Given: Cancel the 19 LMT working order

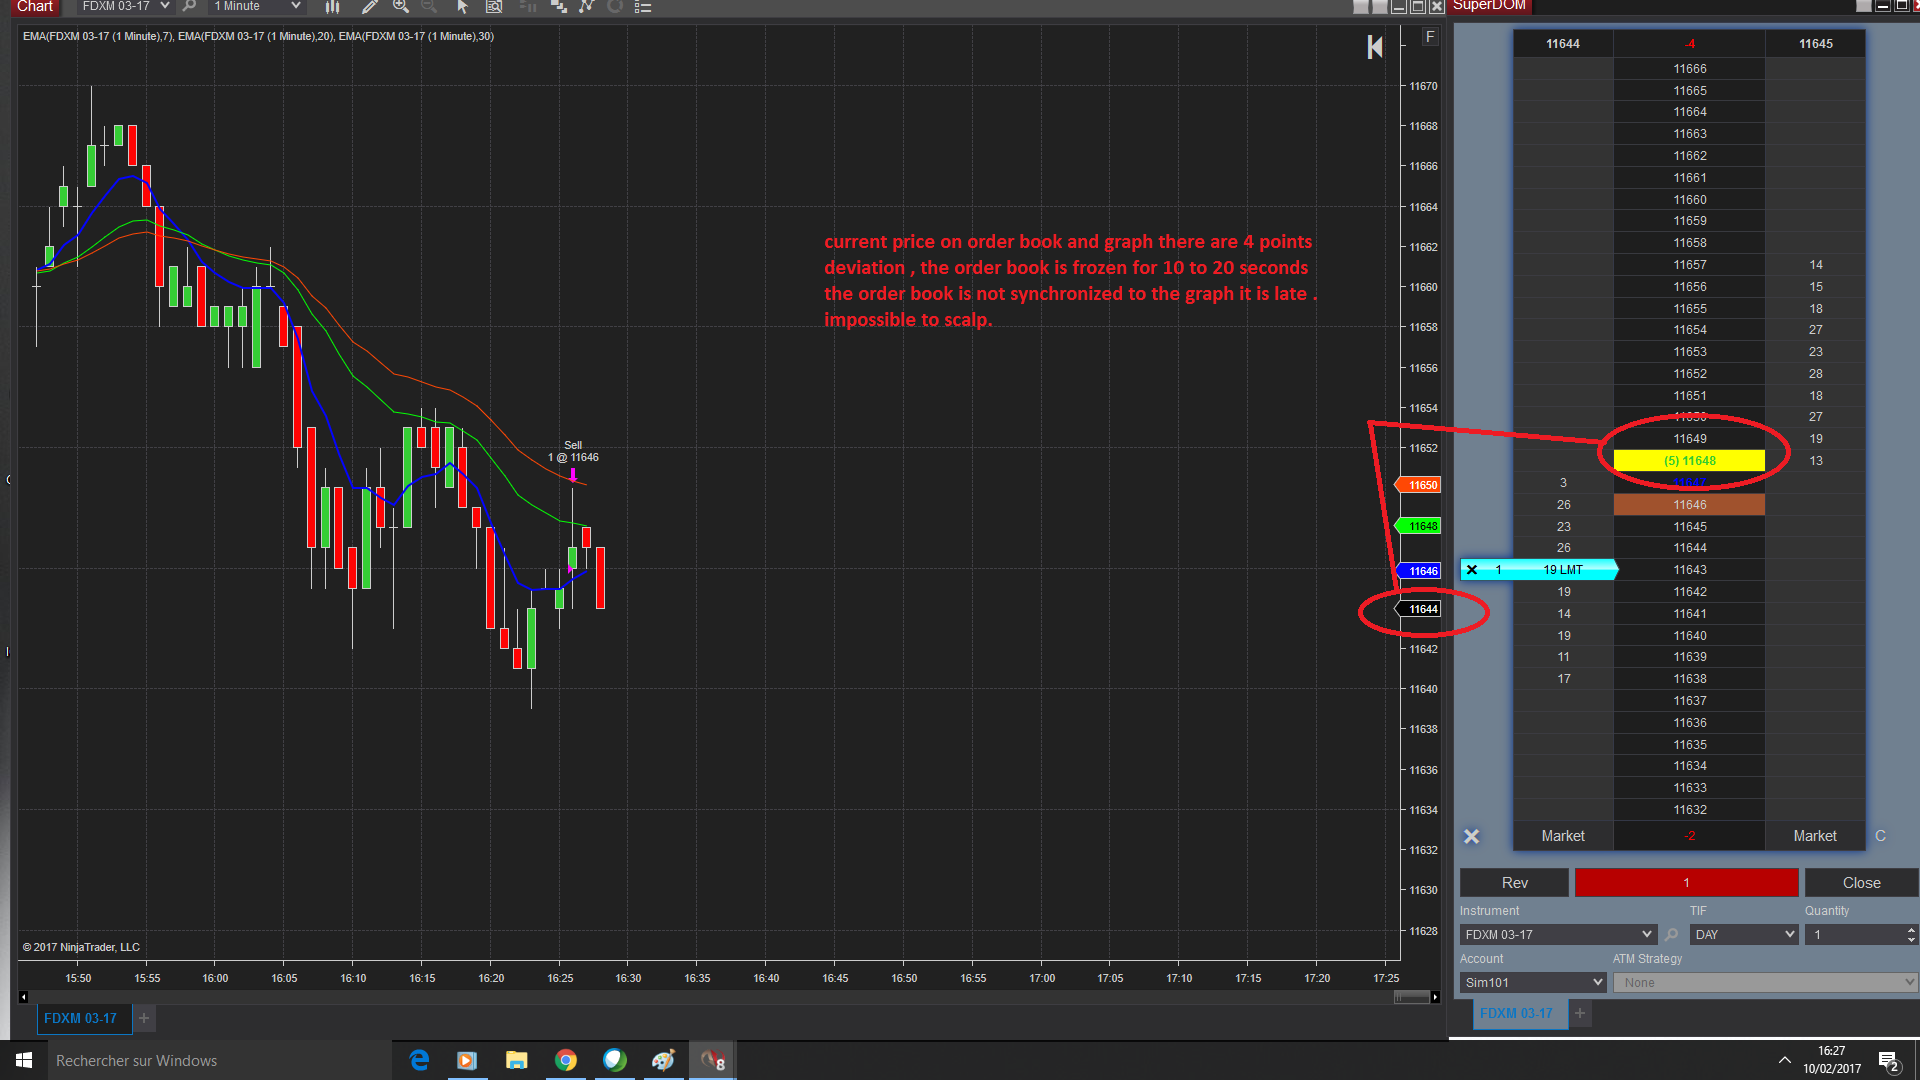Looking at the screenshot, I should tap(1471, 570).
